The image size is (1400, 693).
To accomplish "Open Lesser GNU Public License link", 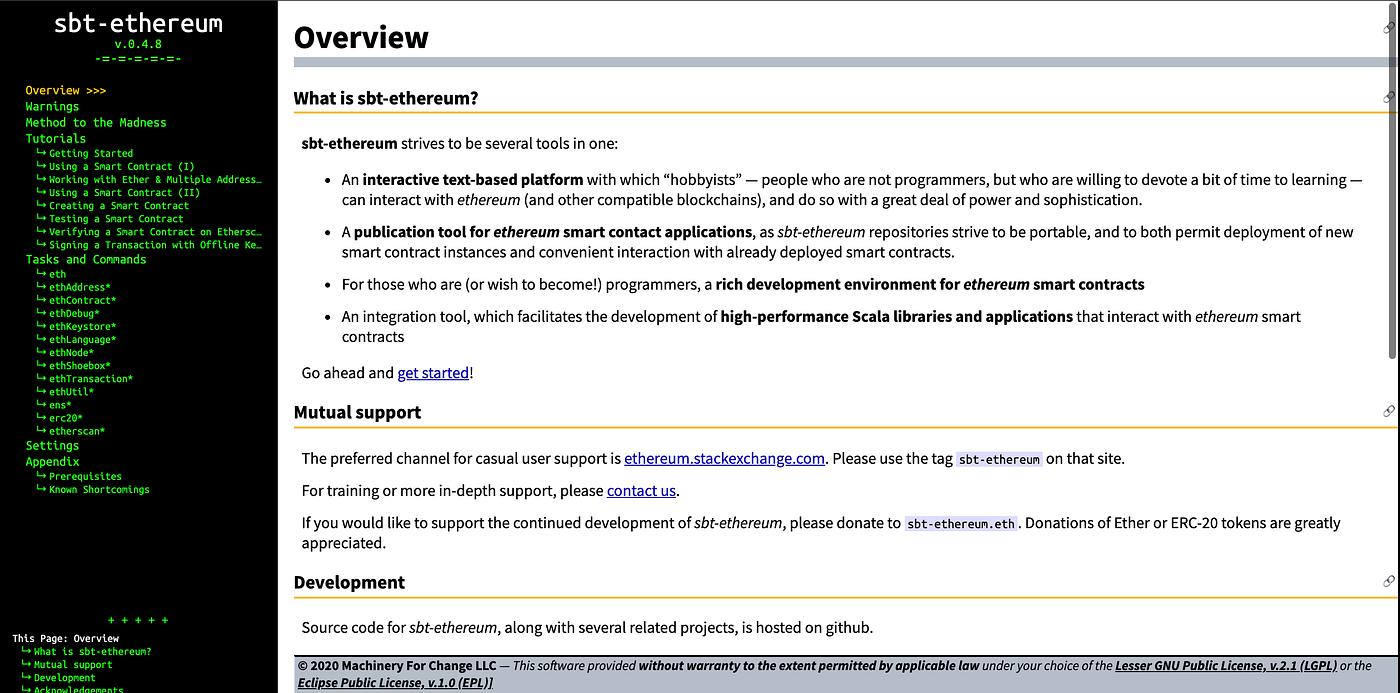I will tap(1225, 665).
